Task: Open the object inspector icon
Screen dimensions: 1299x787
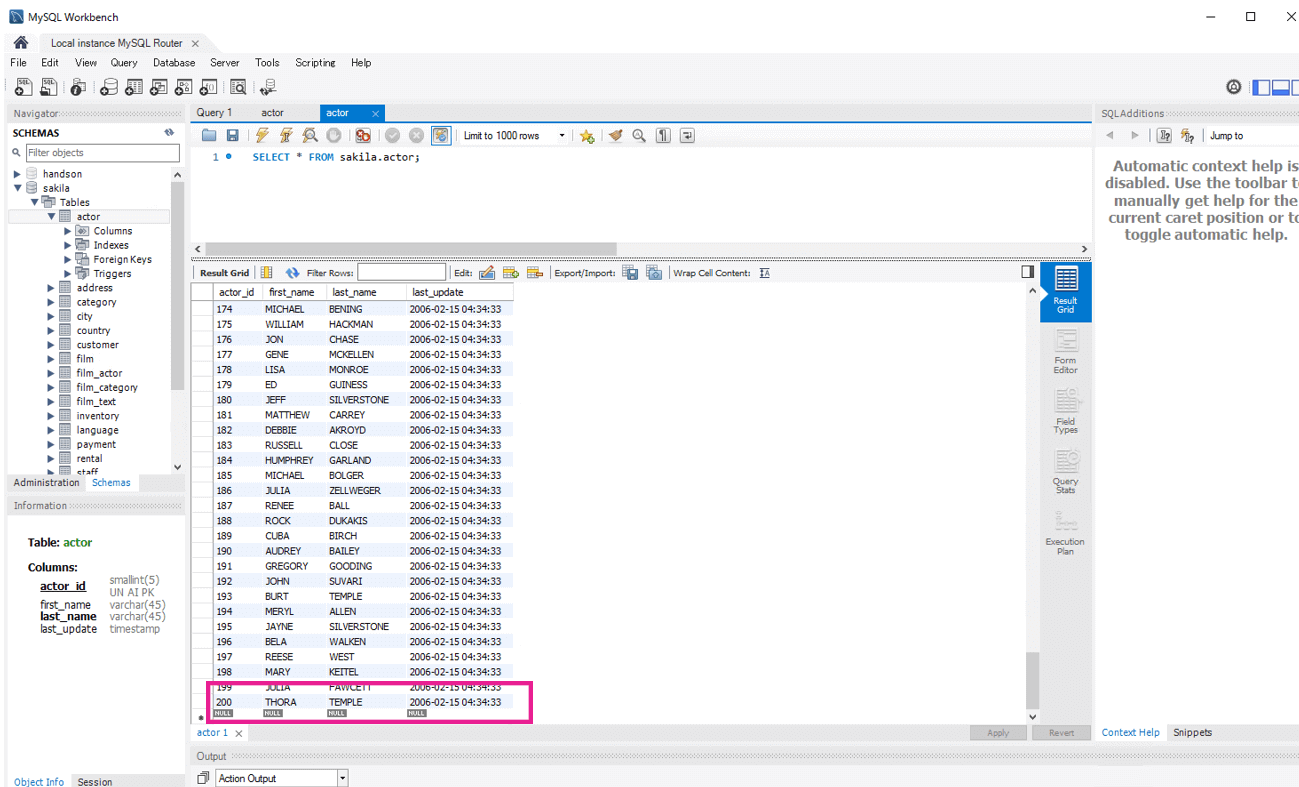Action: click(x=78, y=88)
